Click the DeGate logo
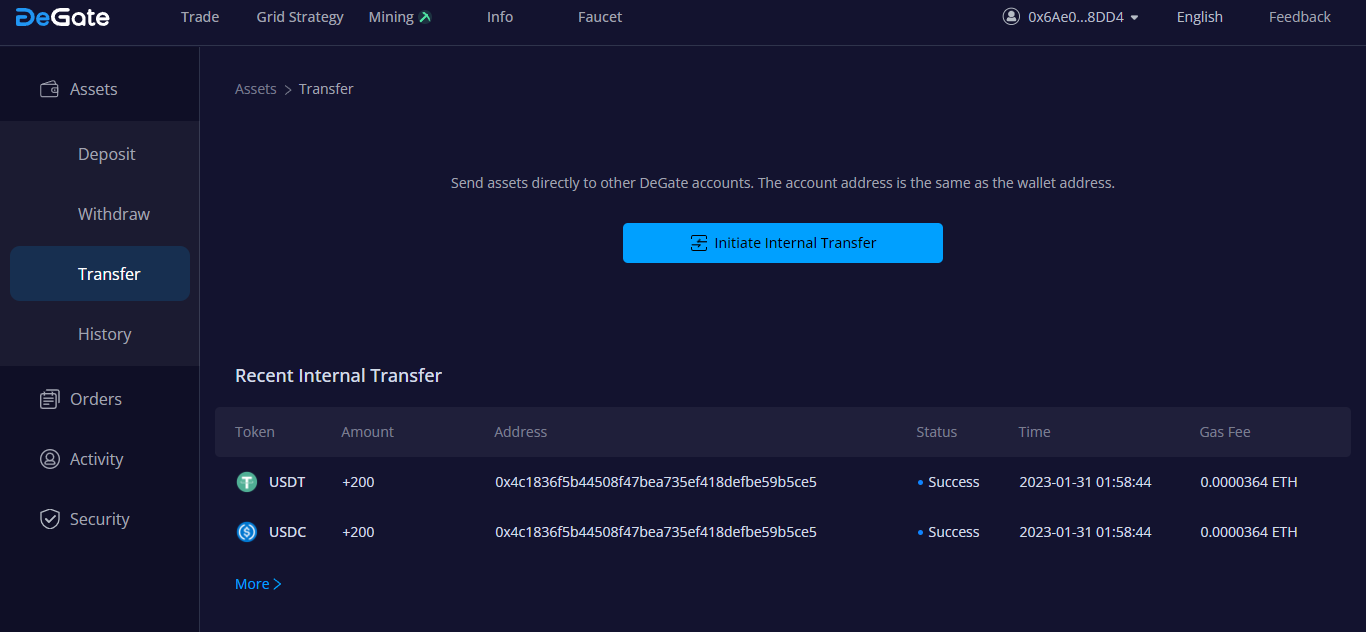 (x=62, y=17)
